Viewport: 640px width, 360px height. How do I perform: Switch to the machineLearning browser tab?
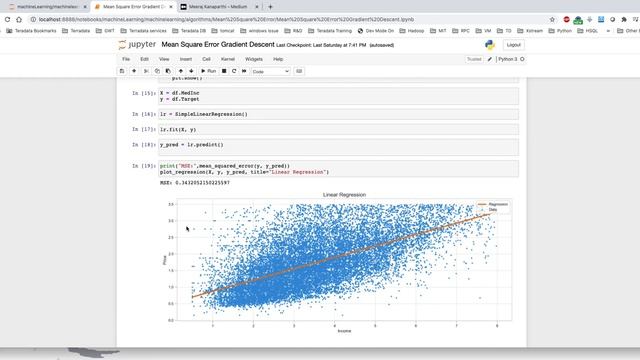(x=47, y=7)
